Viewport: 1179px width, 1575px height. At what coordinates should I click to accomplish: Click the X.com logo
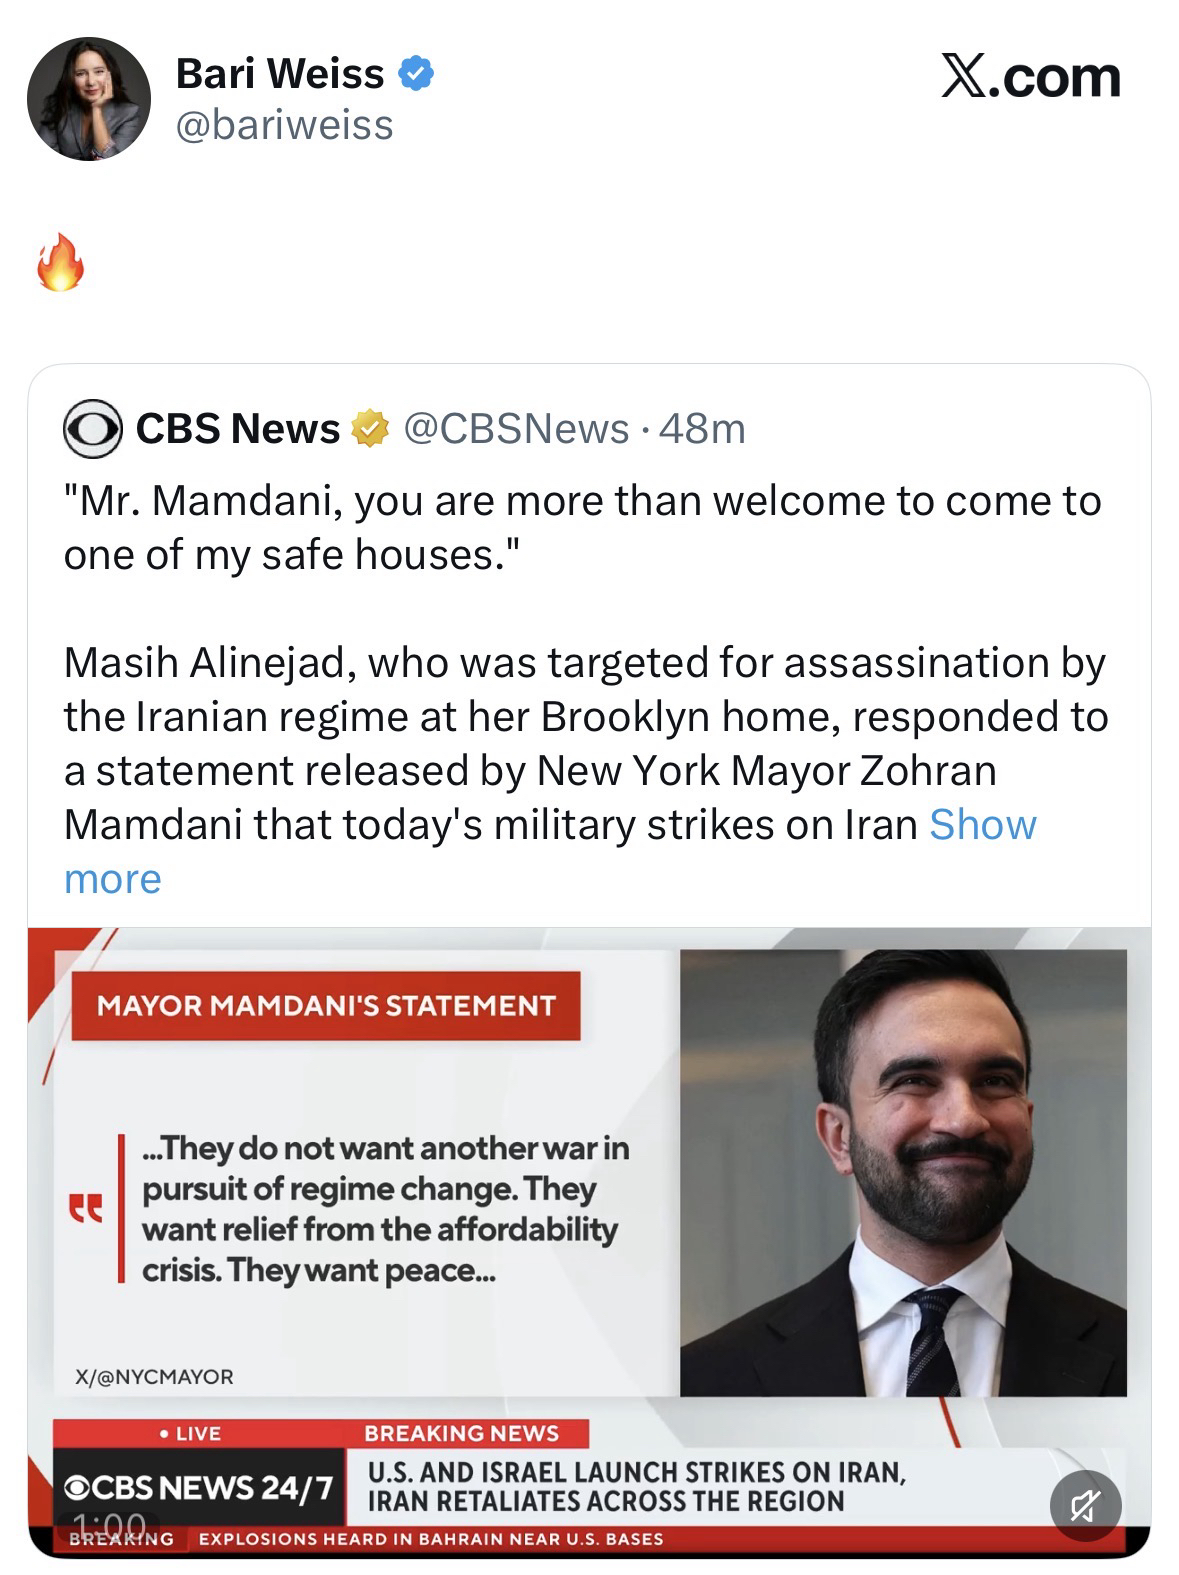pos(1030,77)
